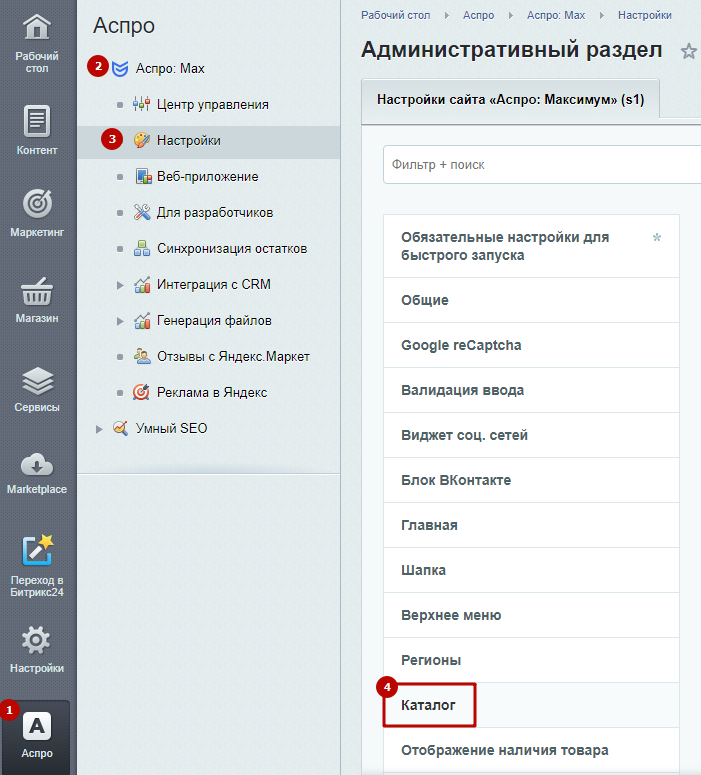Open the Каталог settings section

[x=531, y=705]
